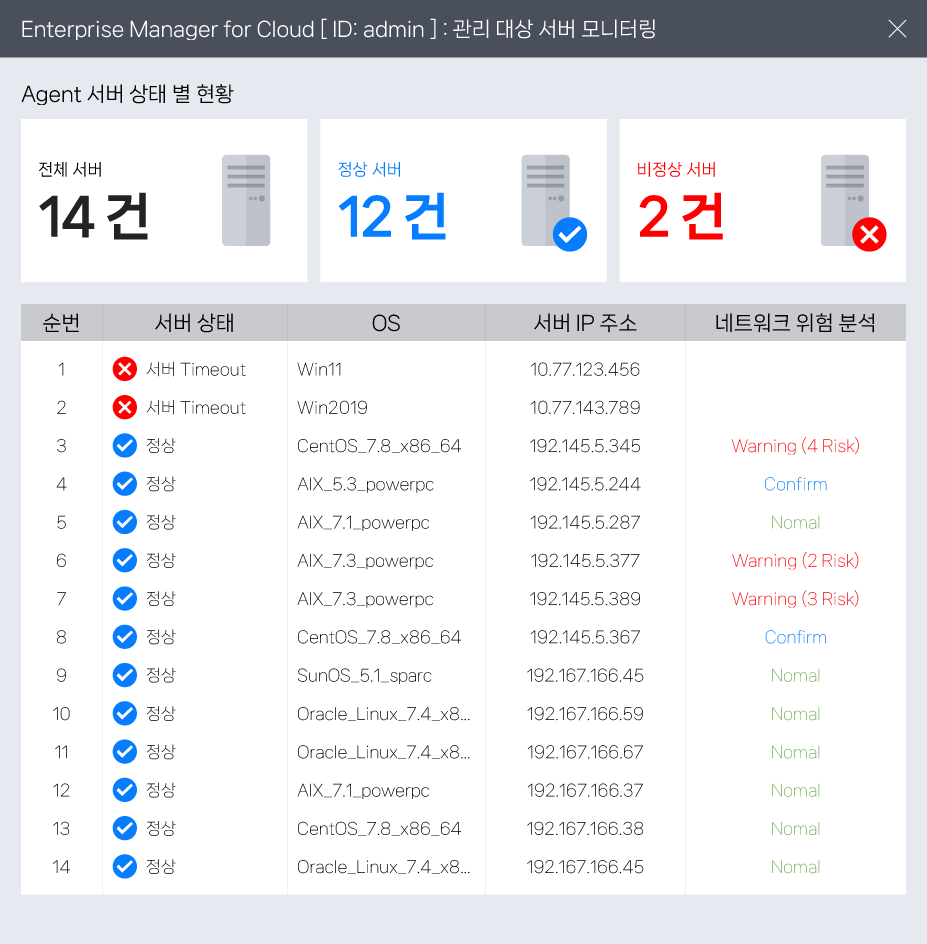Open the Warning (2 Risk) analysis link
Image resolution: width=927 pixels, height=944 pixels.
[795, 561]
